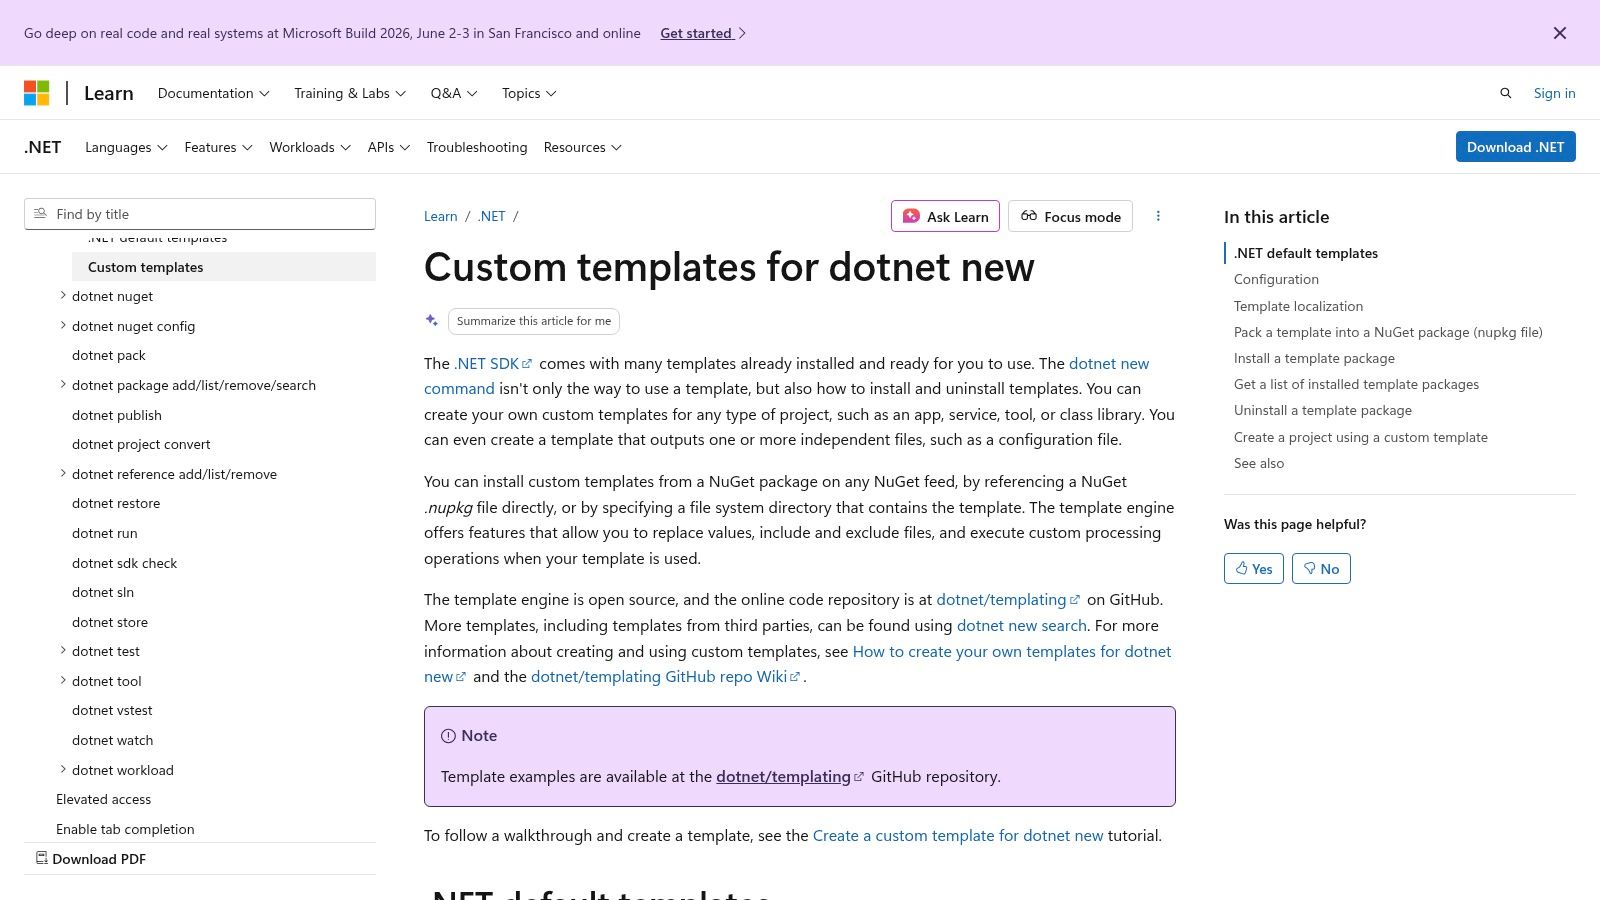Open the more actions ellipsis menu
Image resolution: width=1600 pixels, height=900 pixels.
click(1158, 216)
